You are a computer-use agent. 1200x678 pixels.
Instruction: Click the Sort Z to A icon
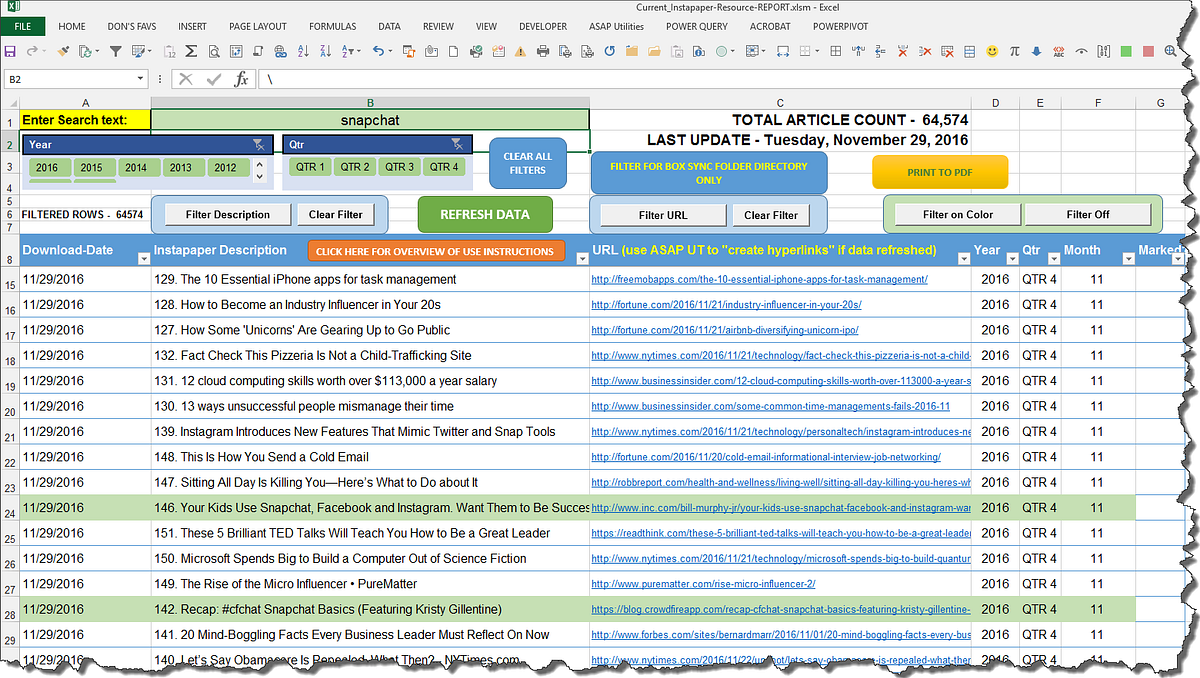(x=326, y=51)
